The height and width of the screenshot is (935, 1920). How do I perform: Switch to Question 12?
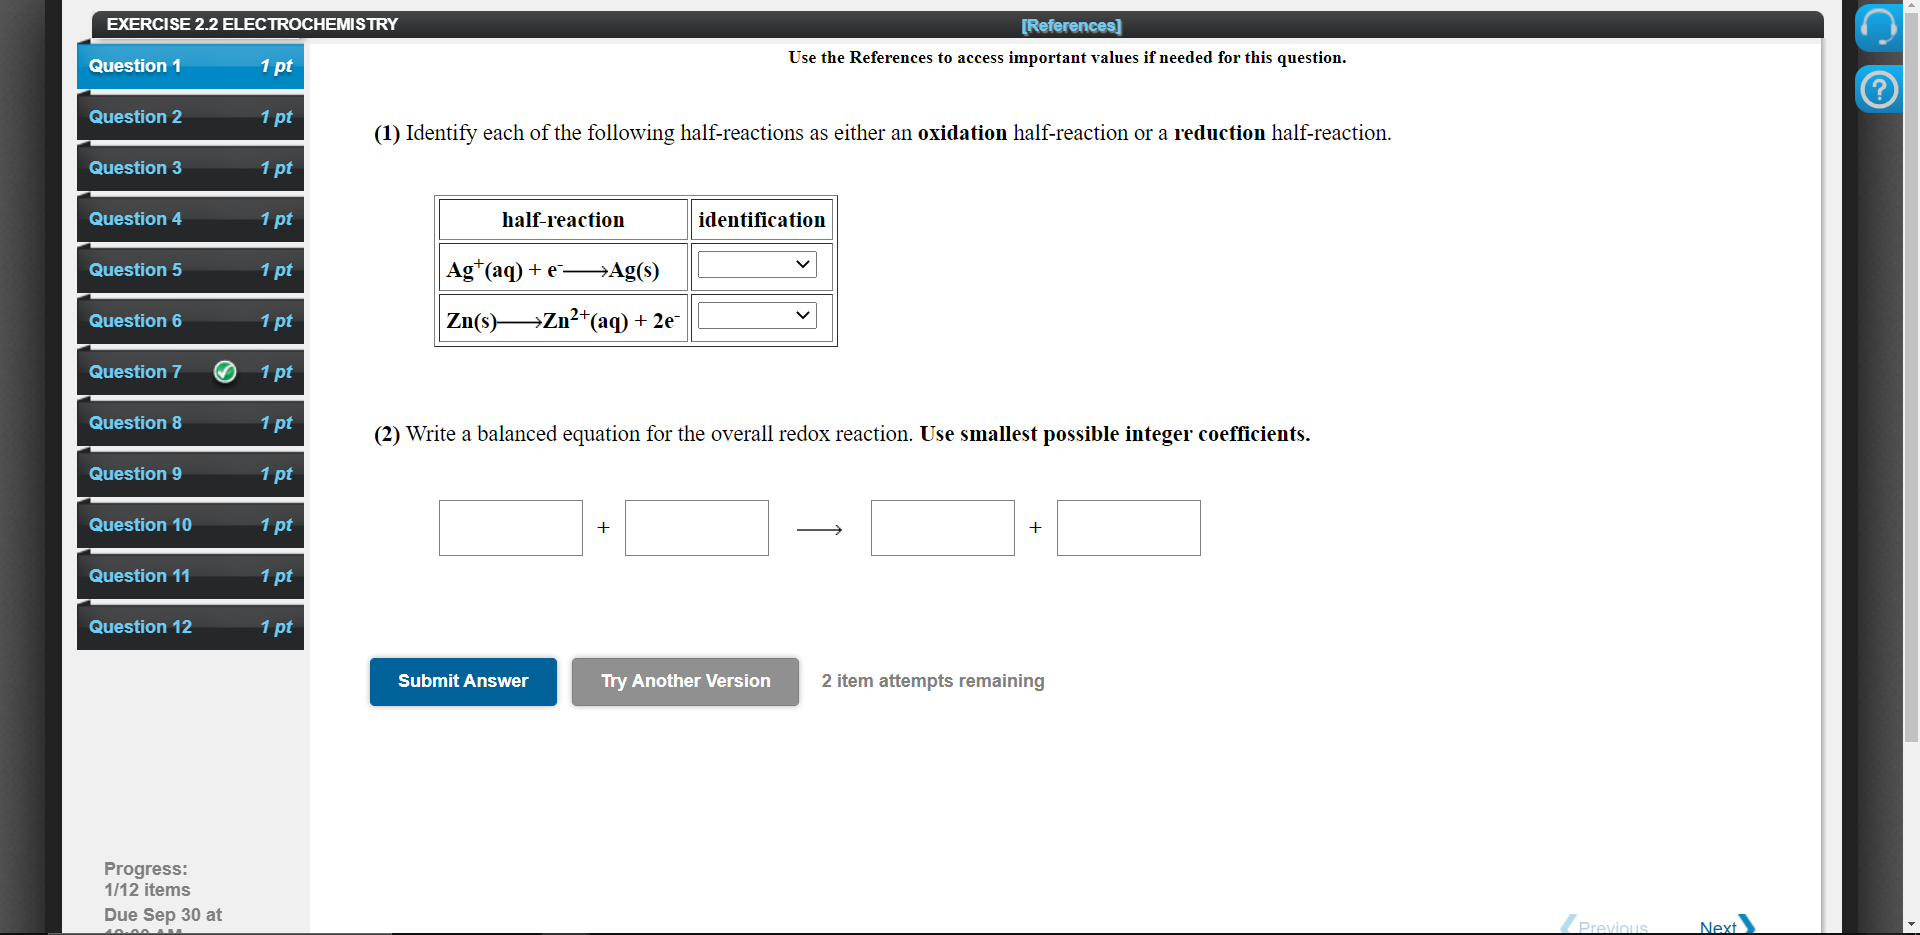pyautogui.click(x=189, y=627)
